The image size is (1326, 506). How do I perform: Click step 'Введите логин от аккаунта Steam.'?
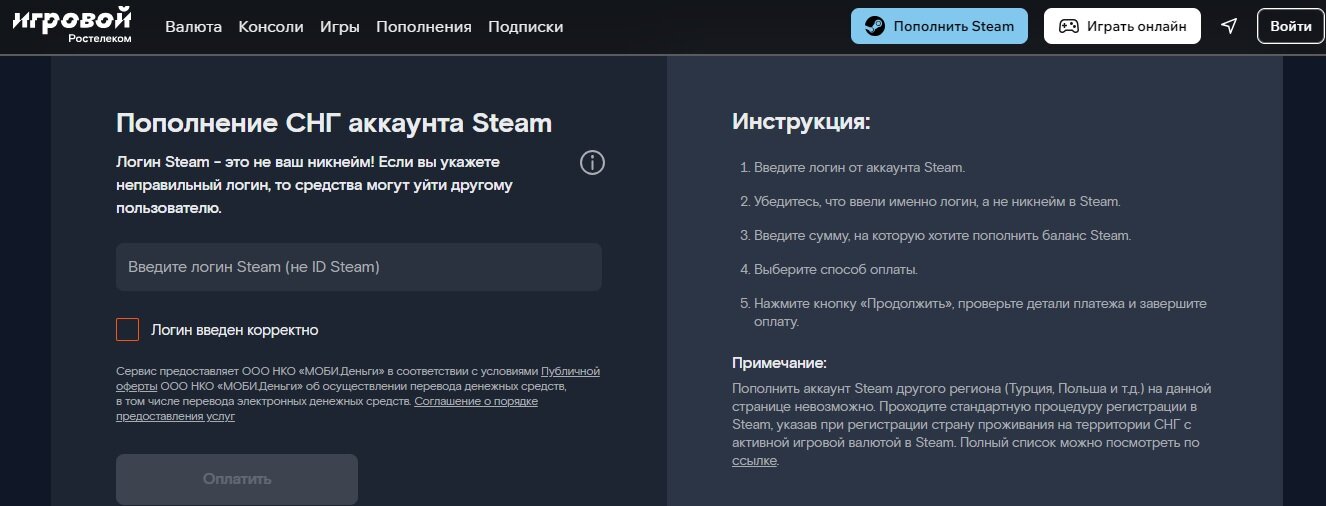pos(861,168)
